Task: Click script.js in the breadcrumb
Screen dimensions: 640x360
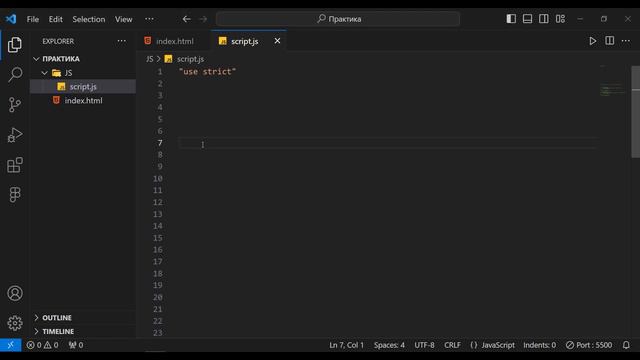Action: click(x=190, y=59)
